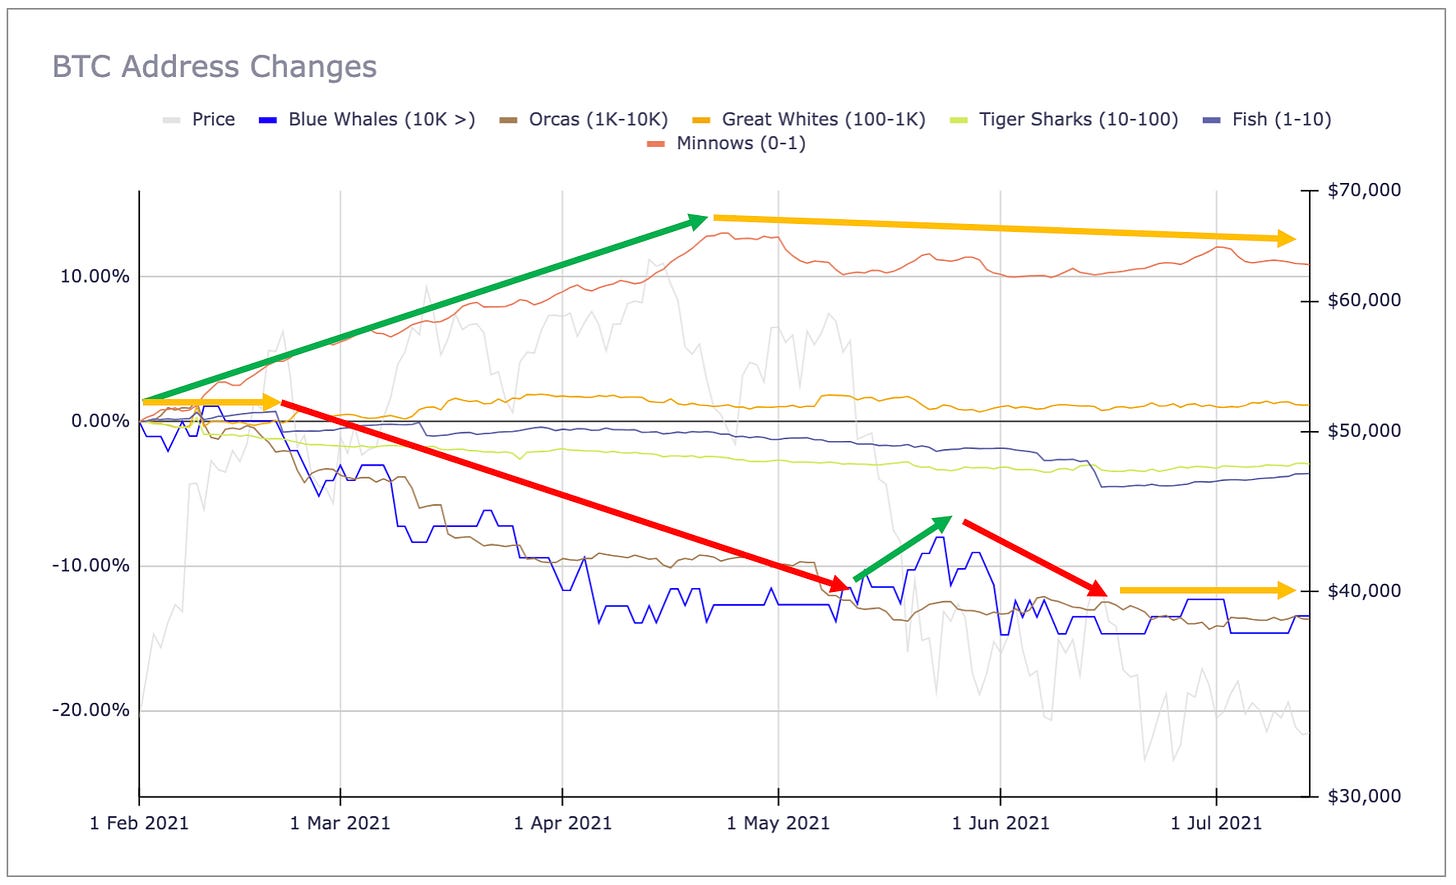Click the BTC Address Changes chart title
The width and height of the screenshot is (1456, 885).
(x=214, y=67)
